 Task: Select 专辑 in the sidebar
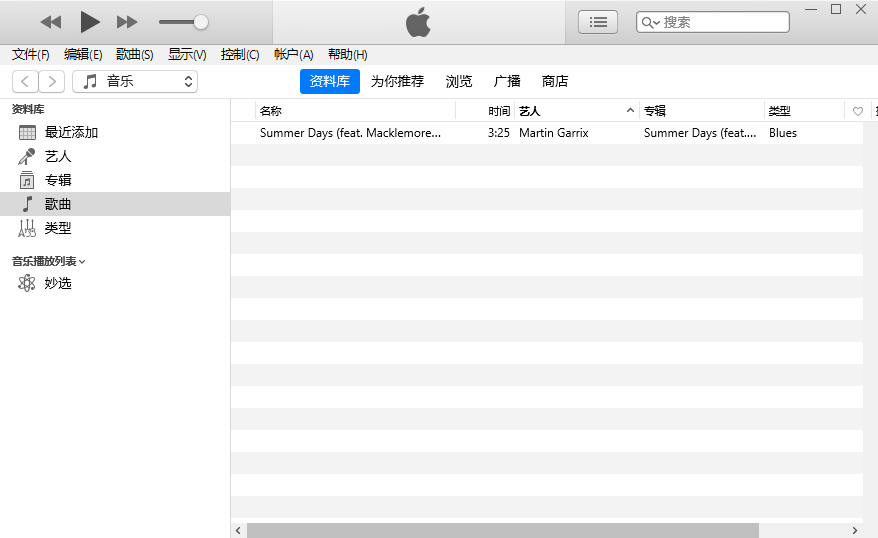point(115,180)
